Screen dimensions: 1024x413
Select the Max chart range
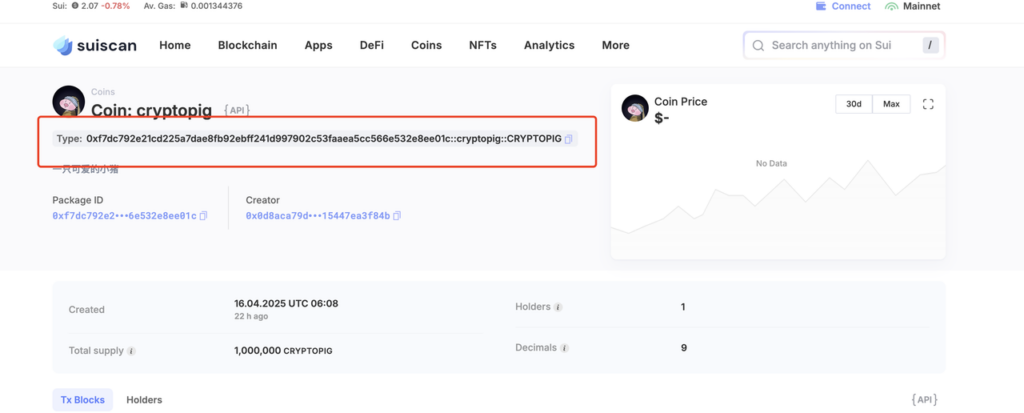point(891,104)
